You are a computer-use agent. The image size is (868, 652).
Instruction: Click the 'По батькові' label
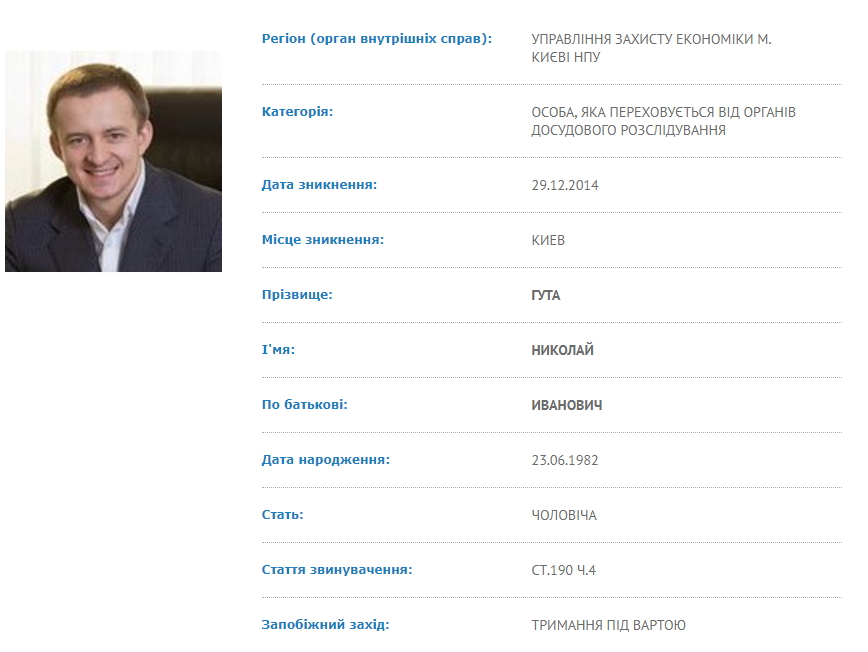(304, 405)
